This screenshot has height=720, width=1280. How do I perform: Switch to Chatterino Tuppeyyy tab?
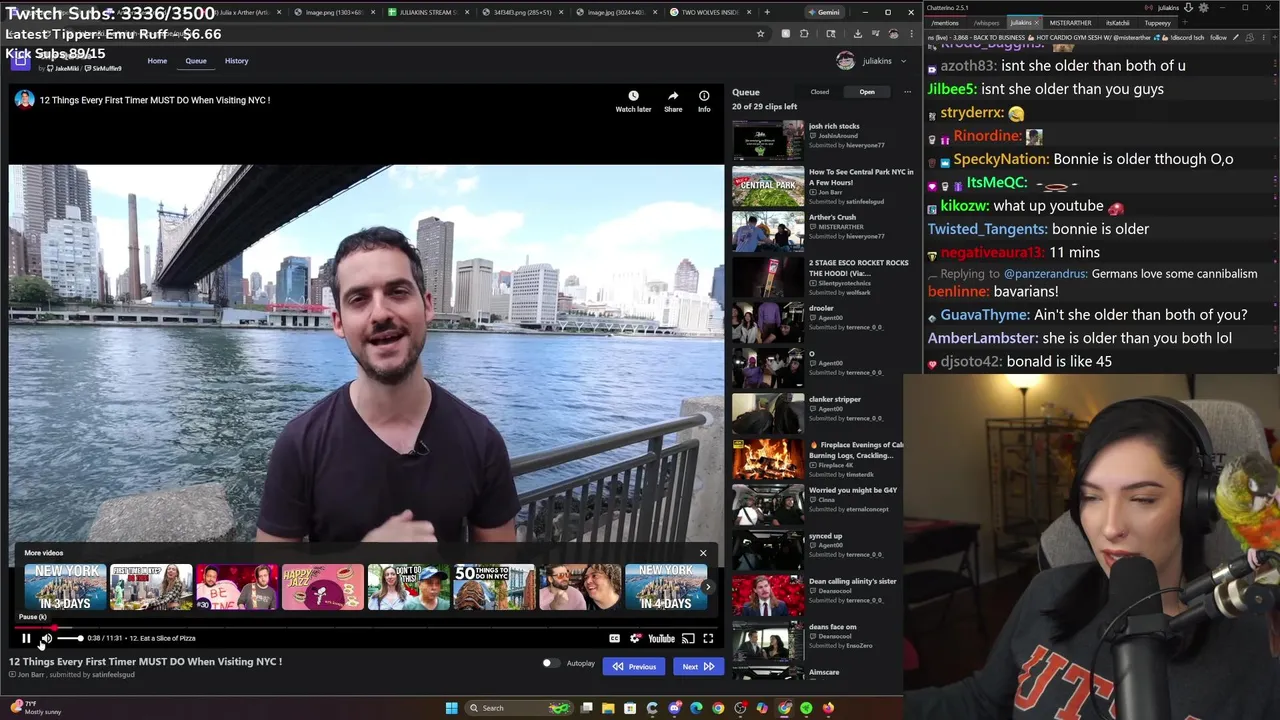(x=1157, y=22)
